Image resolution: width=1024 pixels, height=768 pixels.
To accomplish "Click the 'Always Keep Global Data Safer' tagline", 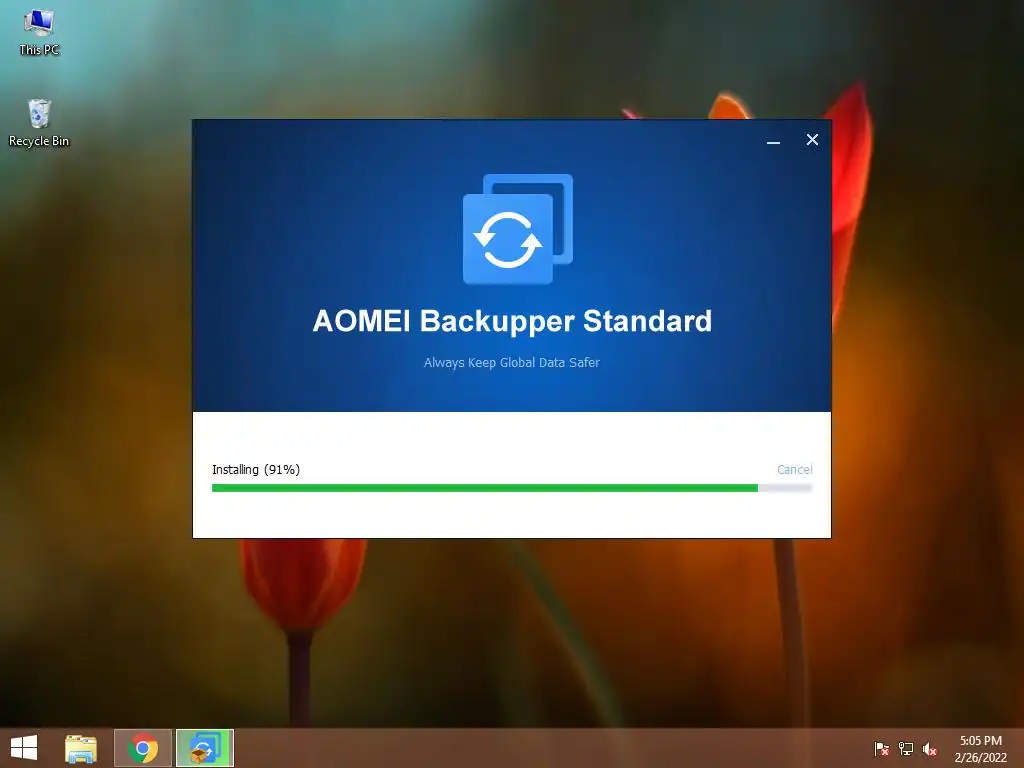I will point(511,362).
